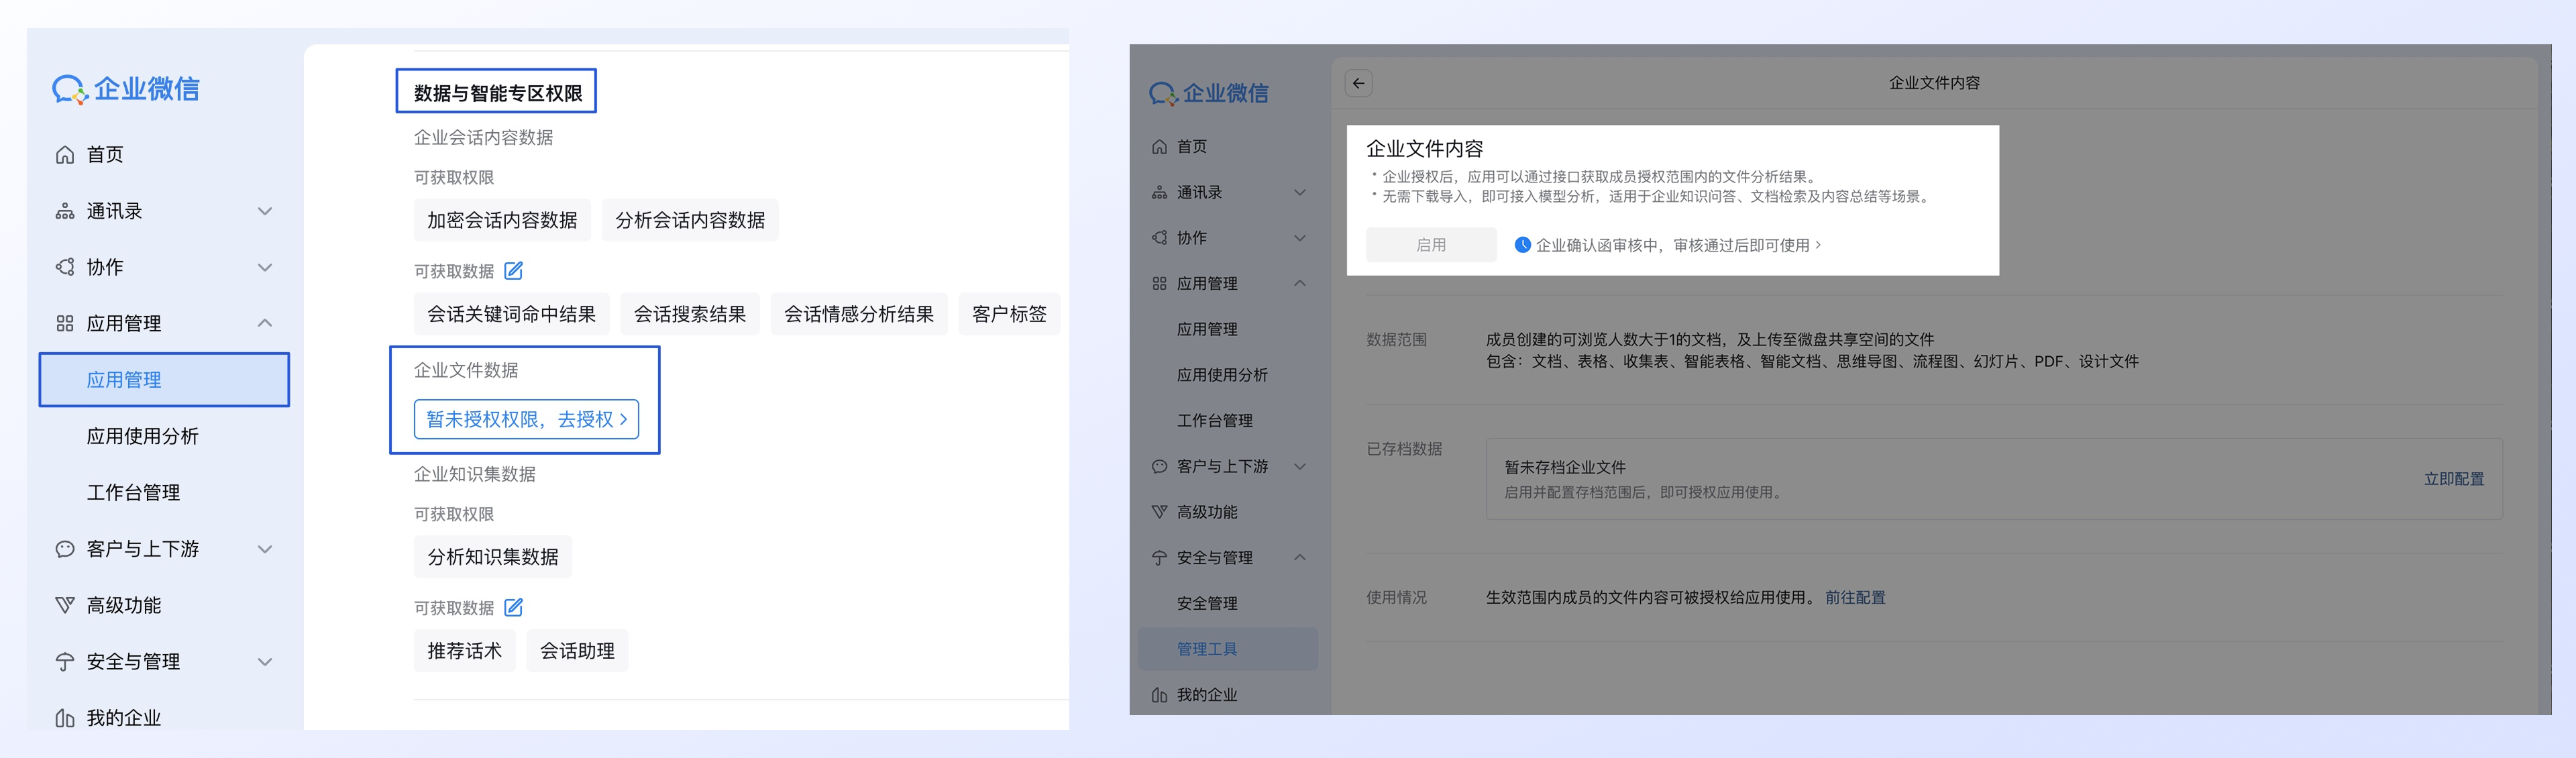
Task: Click edit icon next to 可获取数据 under 企业会话内容数据
Action: coord(514,271)
